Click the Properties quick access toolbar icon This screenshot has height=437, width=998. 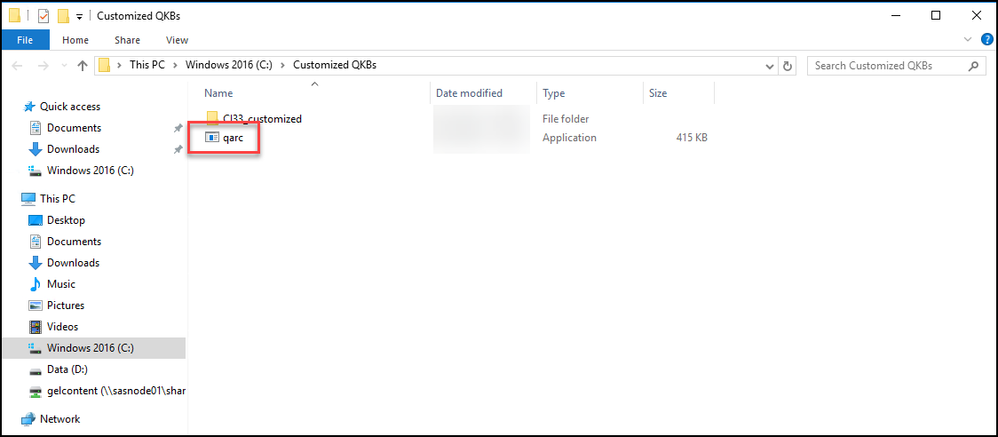point(44,16)
